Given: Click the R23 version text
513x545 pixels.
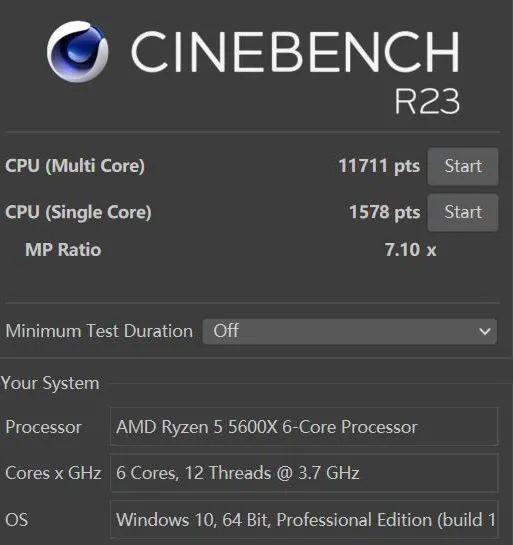Looking at the screenshot, I should pyautogui.click(x=427, y=101).
